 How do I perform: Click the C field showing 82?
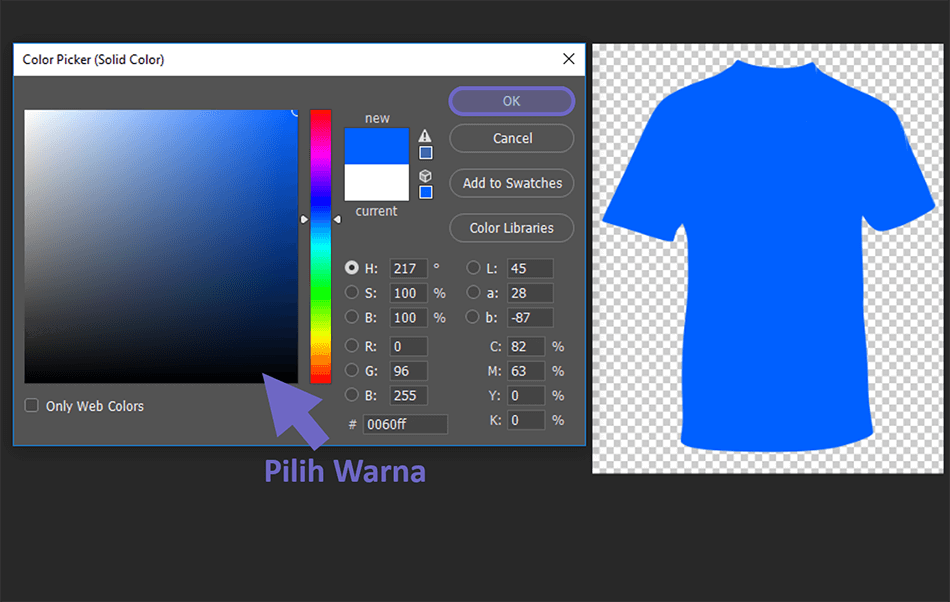coord(526,346)
